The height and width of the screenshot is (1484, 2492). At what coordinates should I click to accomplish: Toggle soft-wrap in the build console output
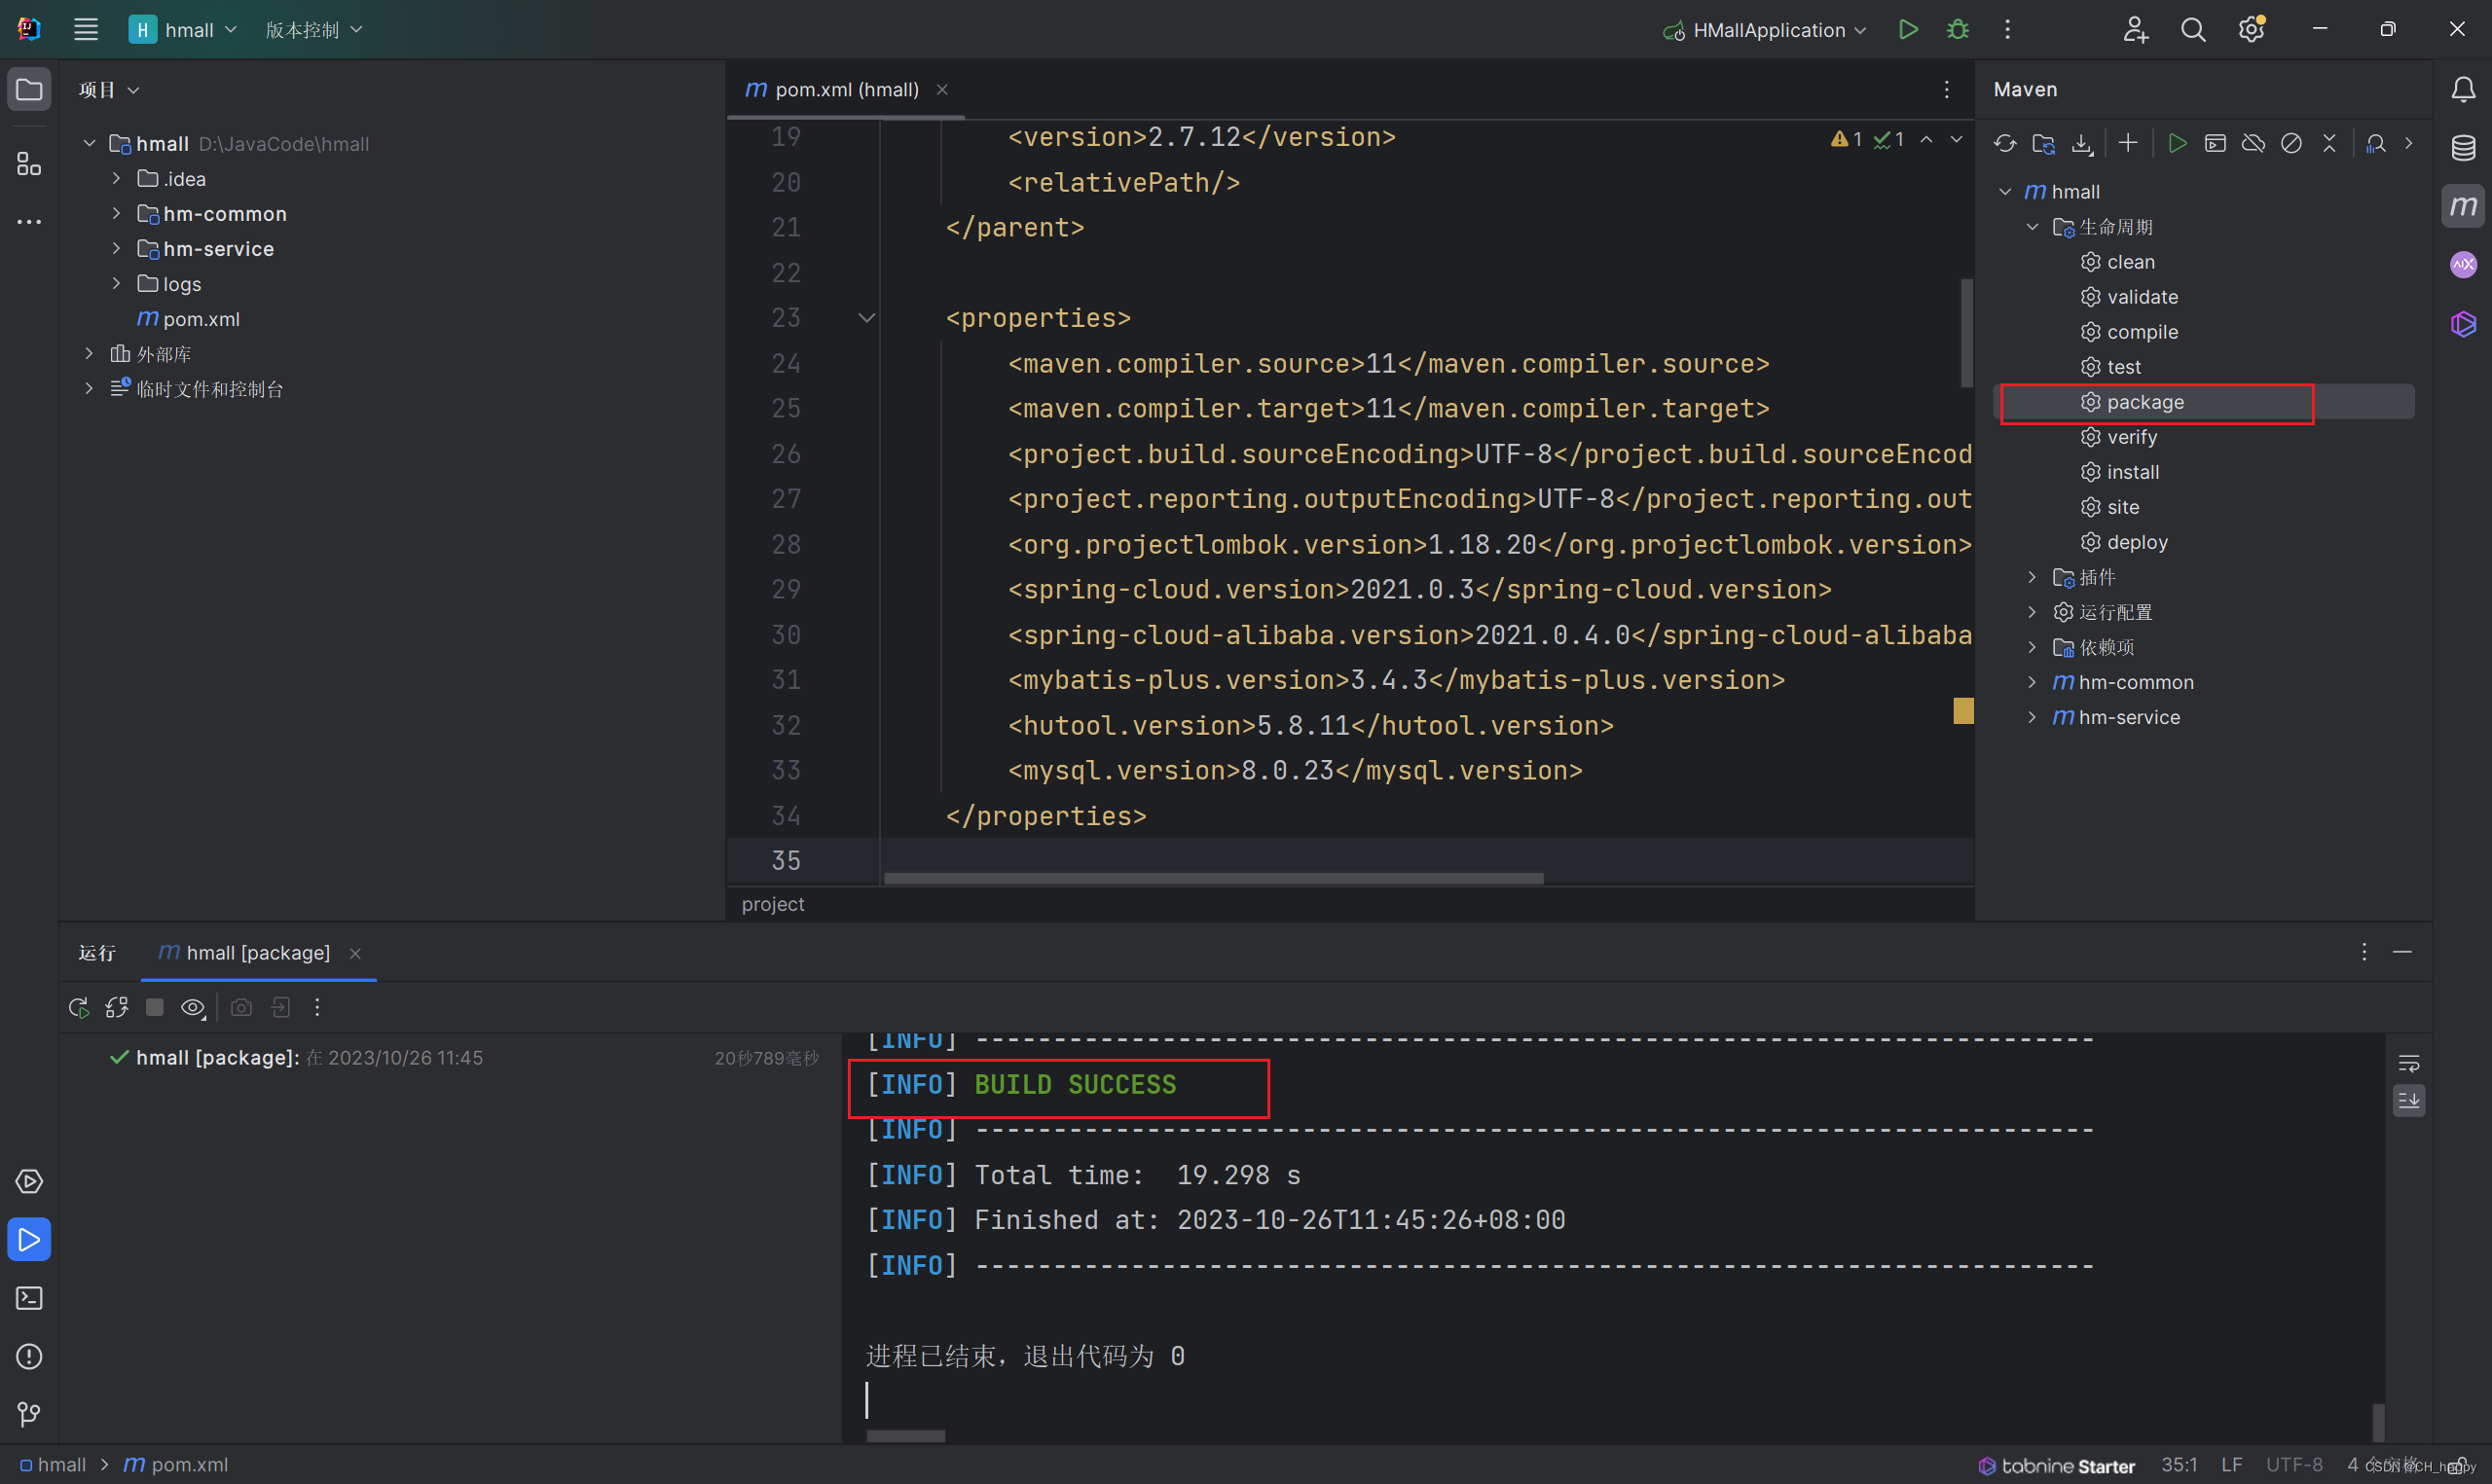tap(2409, 1063)
